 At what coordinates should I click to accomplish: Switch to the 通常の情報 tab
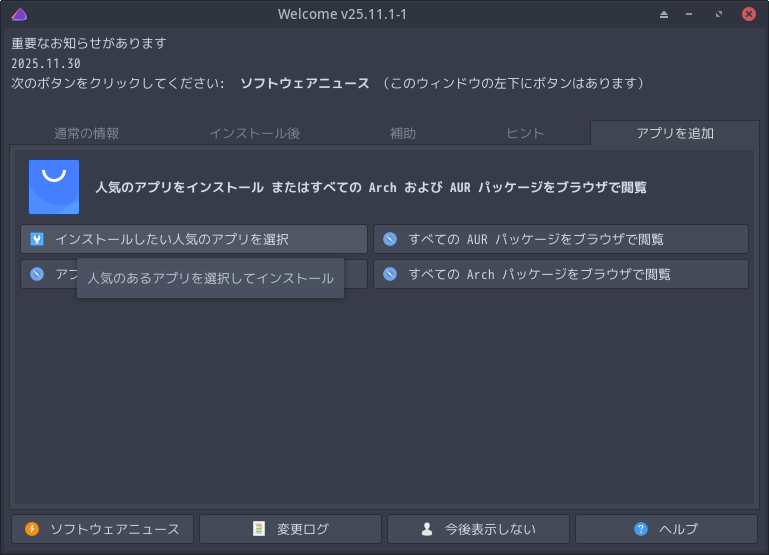point(87,133)
